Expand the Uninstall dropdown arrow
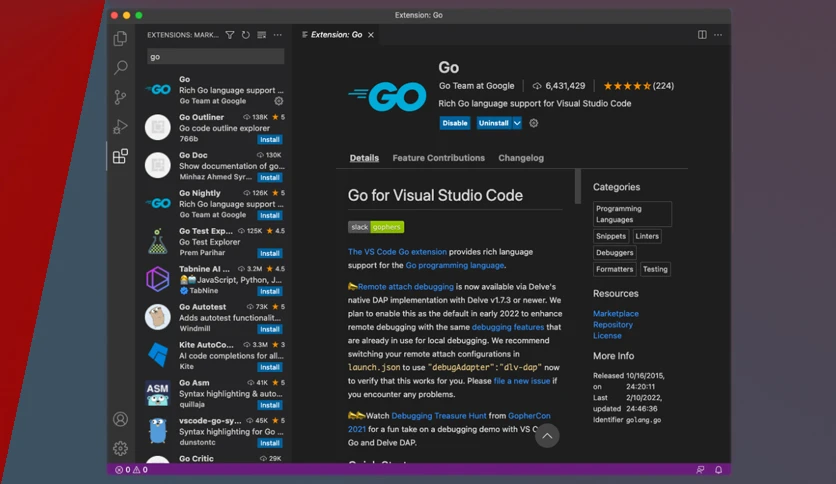Image resolution: width=836 pixels, height=484 pixels. click(517, 123)
